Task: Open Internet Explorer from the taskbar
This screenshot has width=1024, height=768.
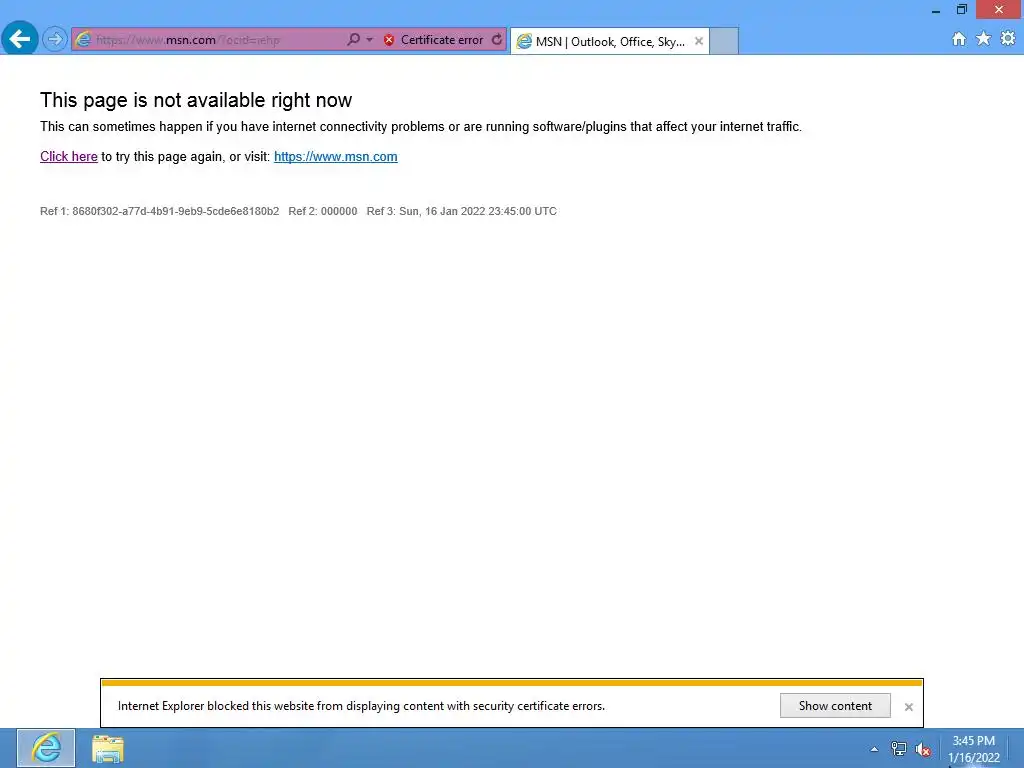Action: click(46, 748)
